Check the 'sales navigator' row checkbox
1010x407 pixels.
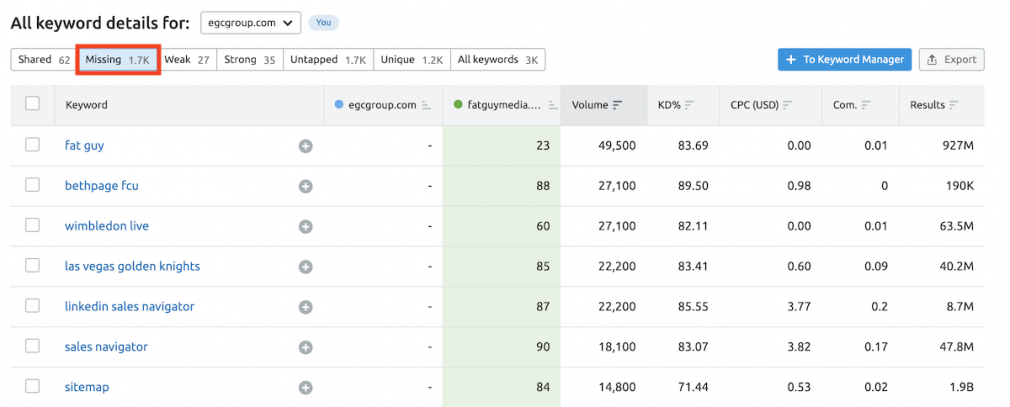[32, 346]
